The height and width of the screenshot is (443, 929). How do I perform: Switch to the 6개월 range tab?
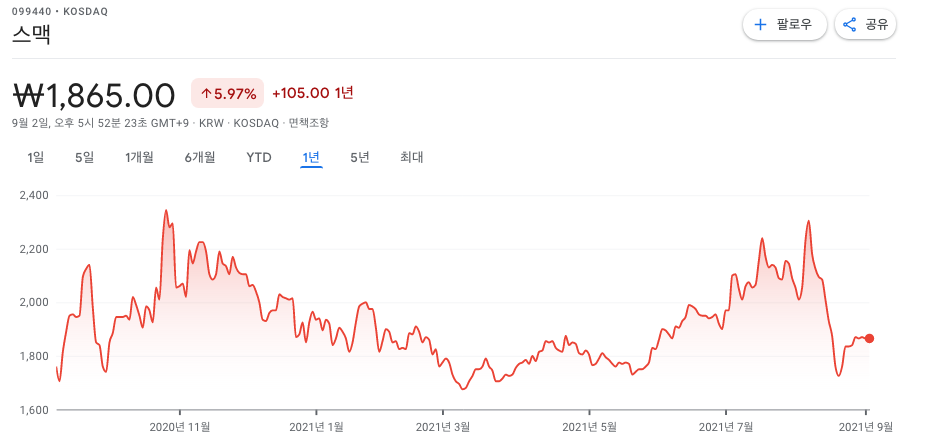[x=200, y=158]
